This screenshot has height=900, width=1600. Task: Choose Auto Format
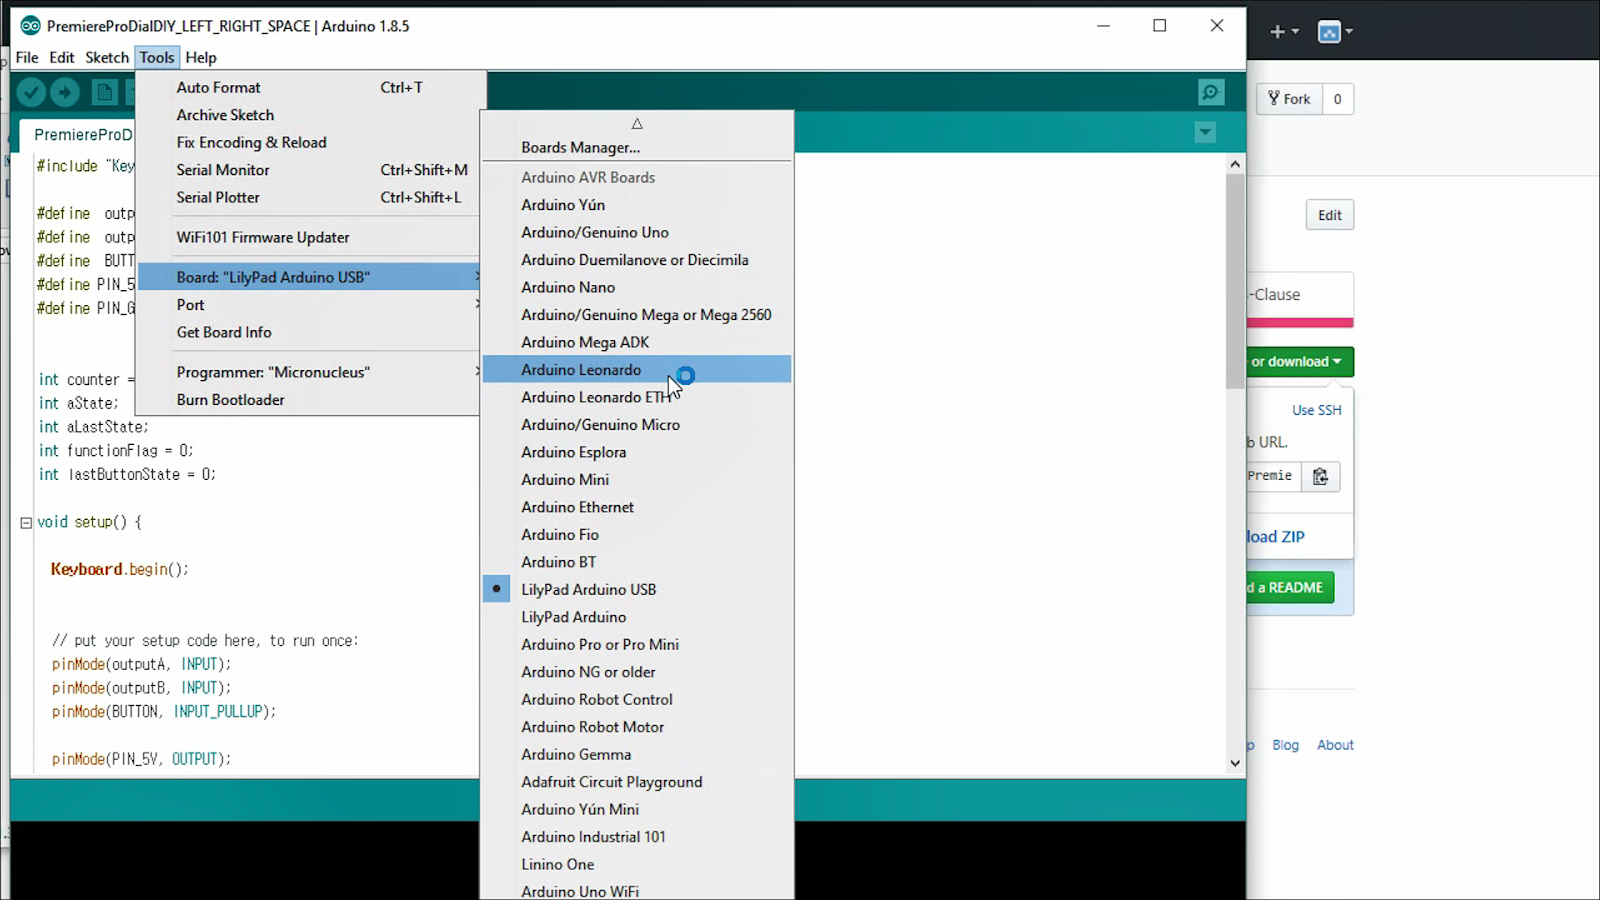(309, 87)
